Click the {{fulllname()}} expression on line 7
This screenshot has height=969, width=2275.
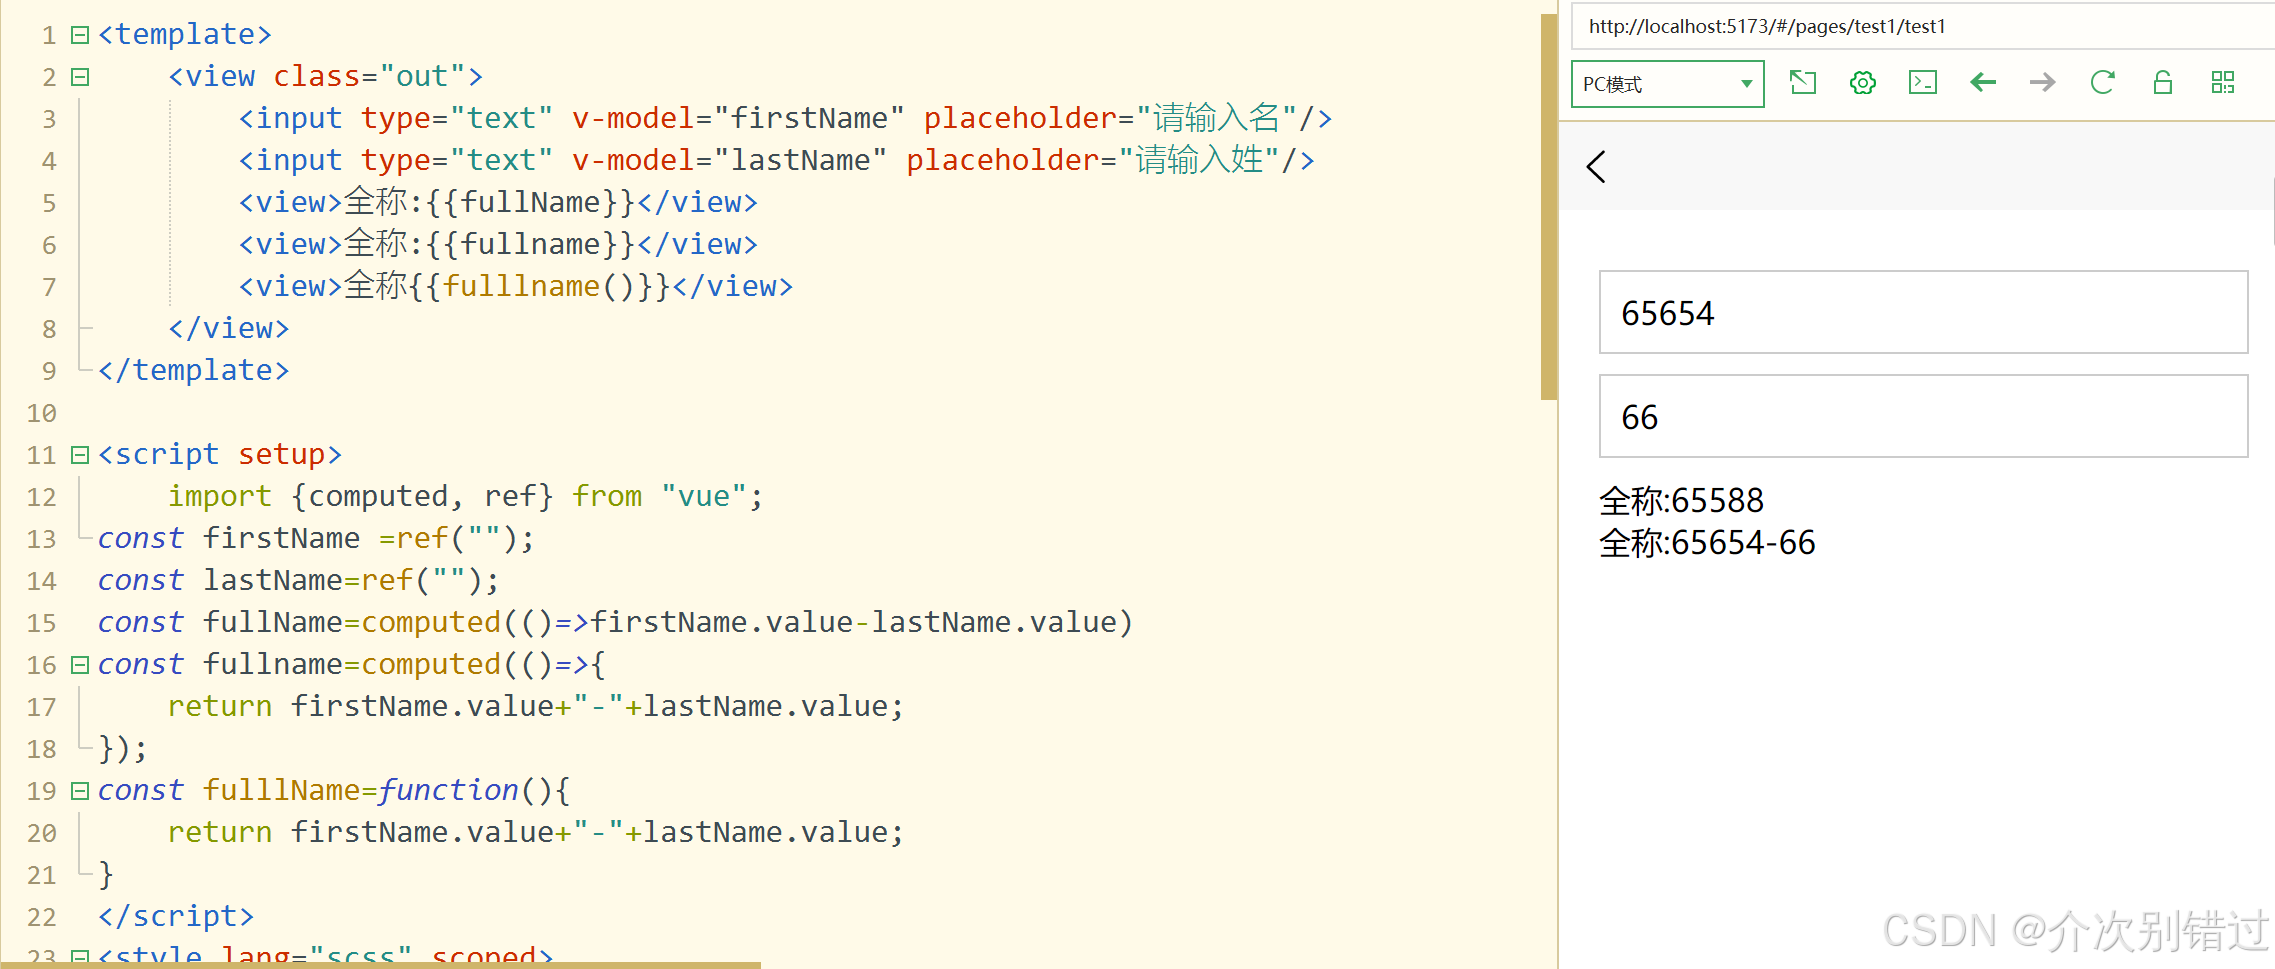click(540, 286)
